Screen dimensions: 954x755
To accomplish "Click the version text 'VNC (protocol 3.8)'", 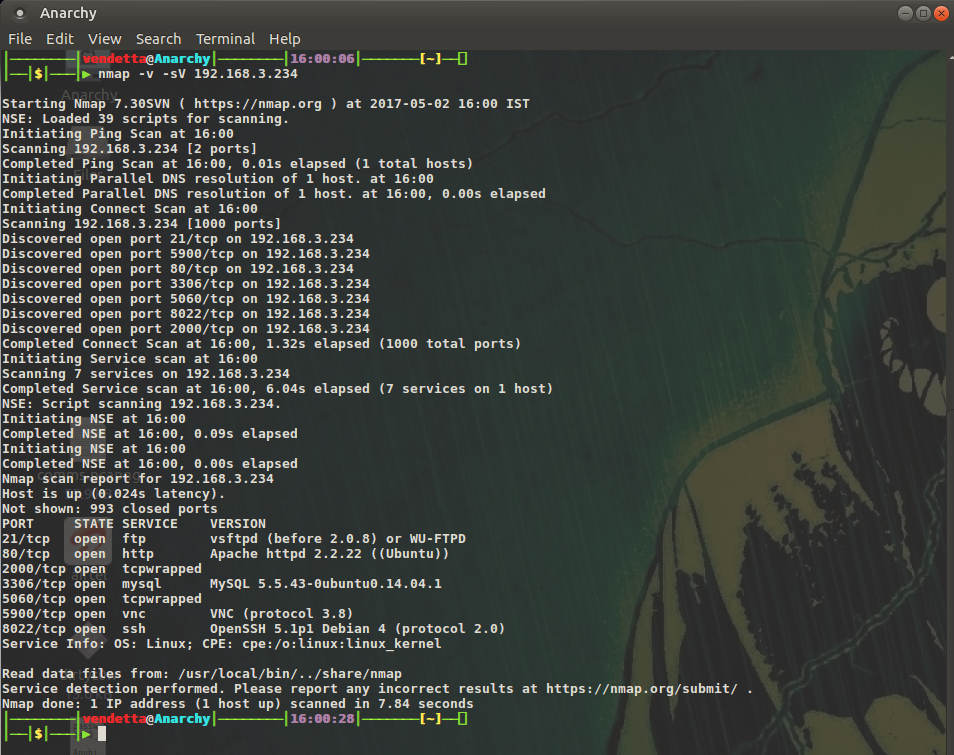I will tap(282, 614).
